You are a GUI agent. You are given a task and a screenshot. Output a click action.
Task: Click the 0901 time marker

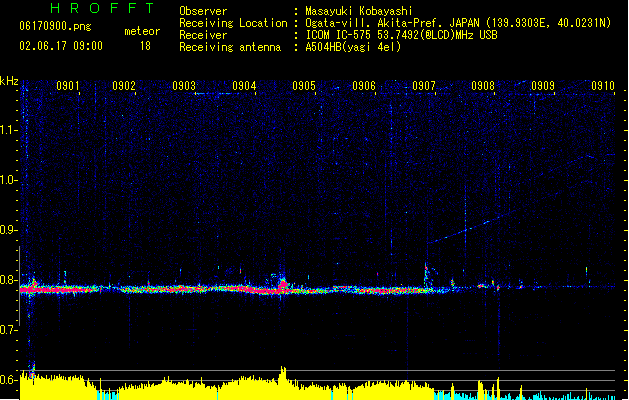pos(67,86)
